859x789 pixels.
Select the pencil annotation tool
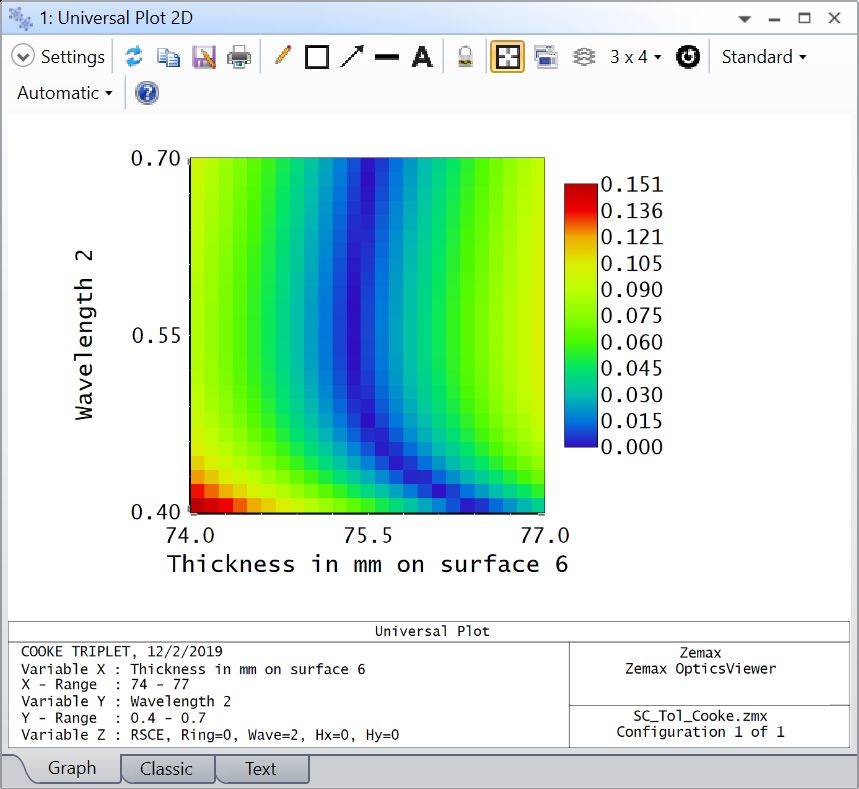(282, 57)
